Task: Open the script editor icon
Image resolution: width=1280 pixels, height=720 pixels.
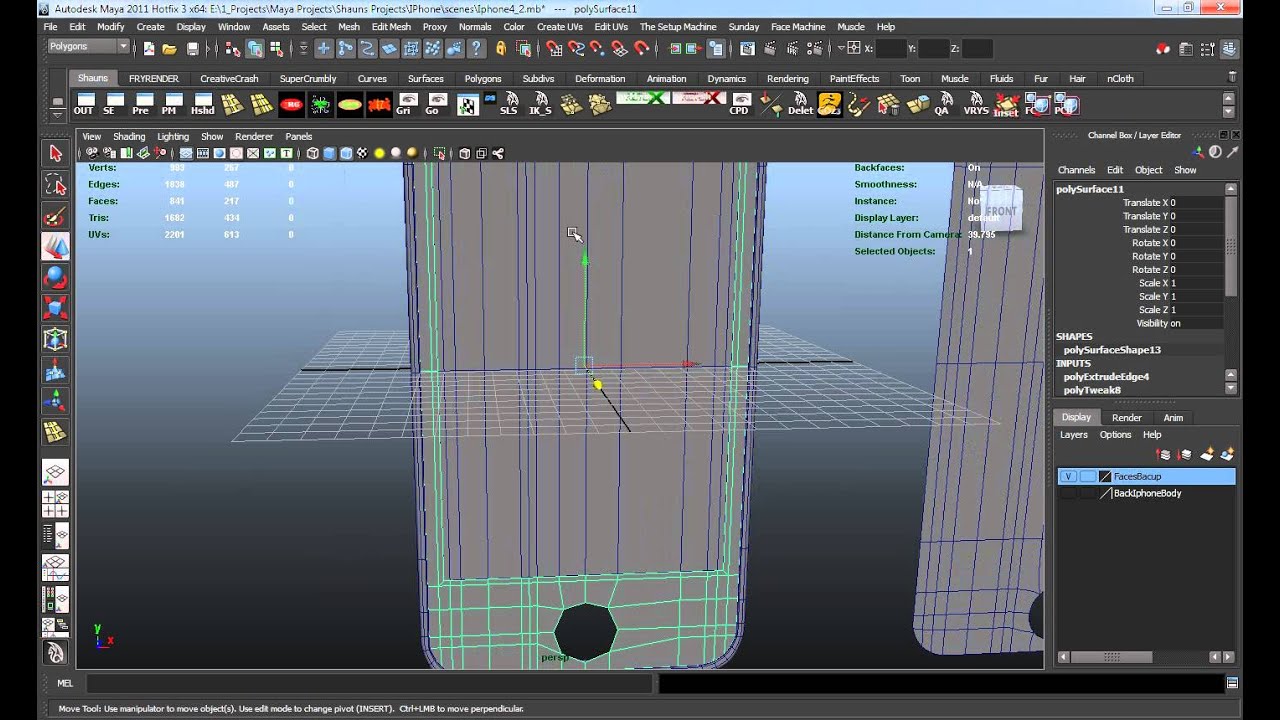Action: pos(1233,683)
